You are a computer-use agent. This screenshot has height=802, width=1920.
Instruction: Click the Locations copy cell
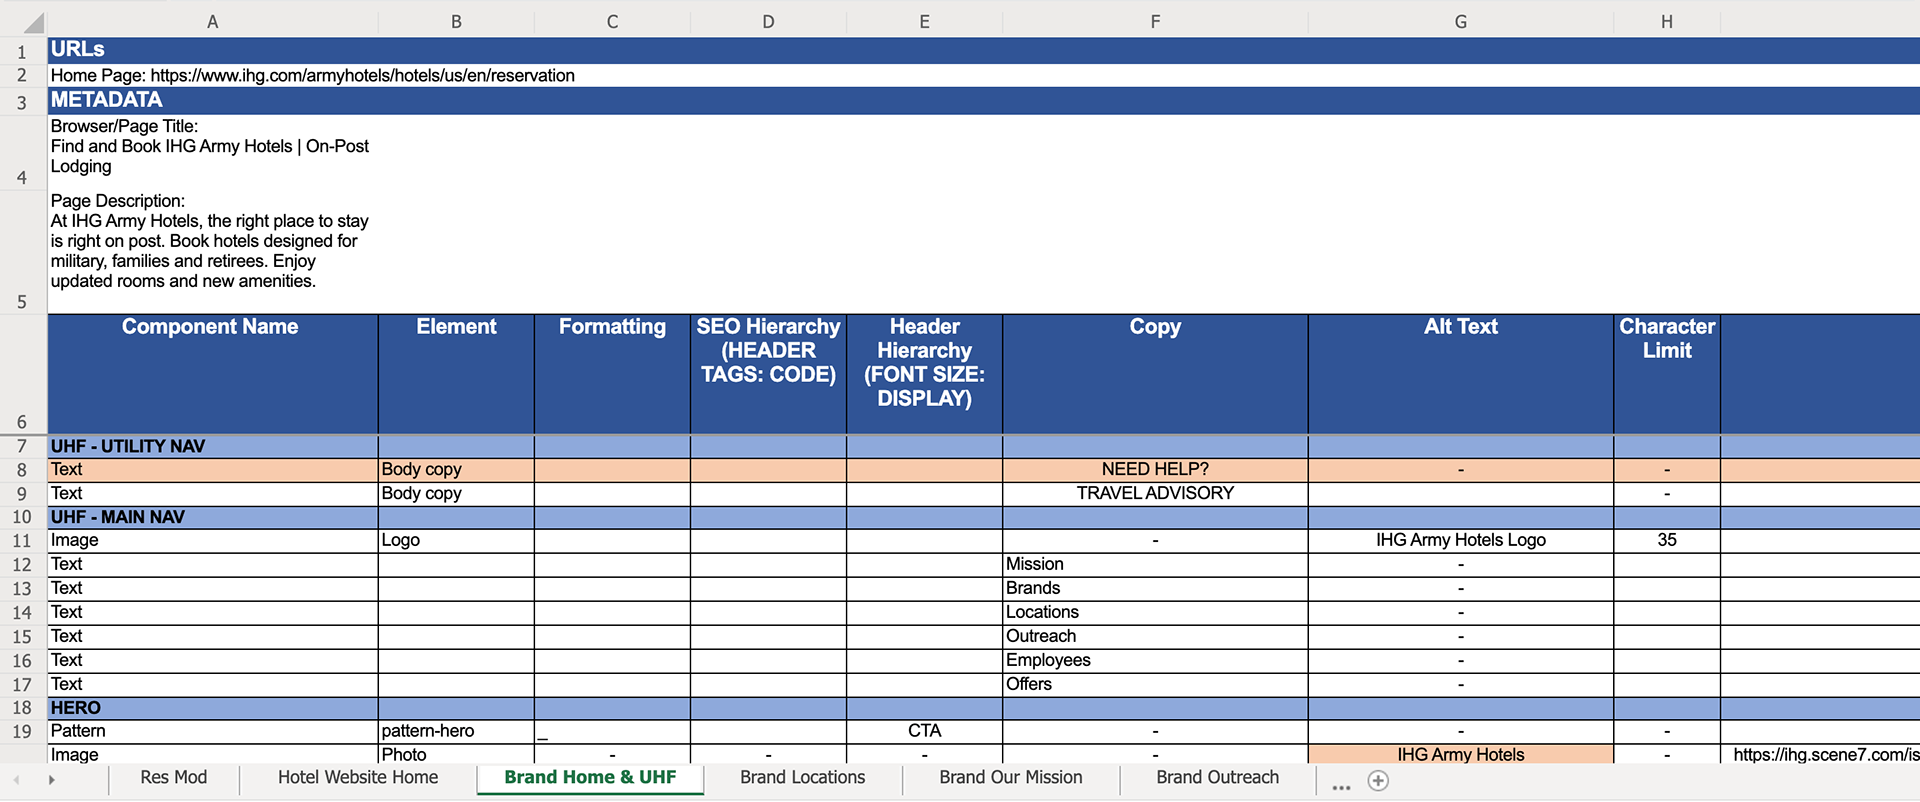pyautogui.click(x=1155, y=612)
